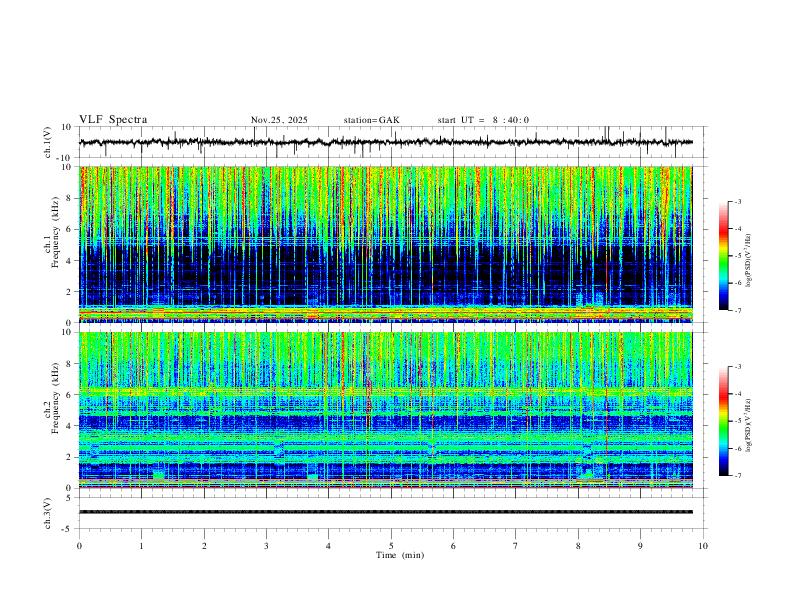Screen dimensions: 792x612
Task: Click the "4" label on the time axis
Action: click(x=329, y=546)
